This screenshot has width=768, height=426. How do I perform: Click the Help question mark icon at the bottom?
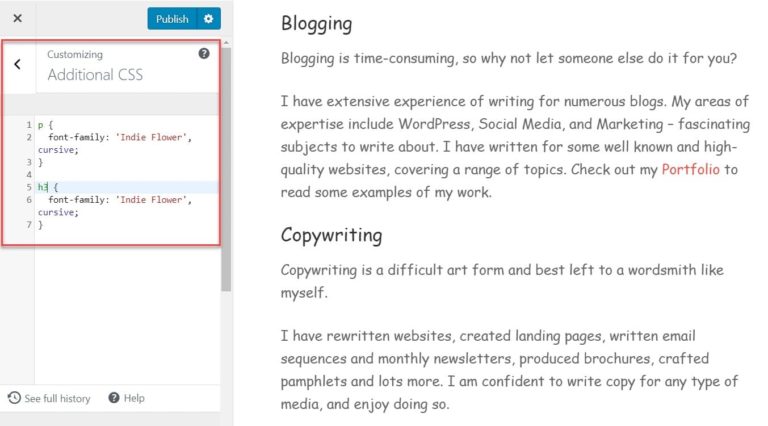114,398
